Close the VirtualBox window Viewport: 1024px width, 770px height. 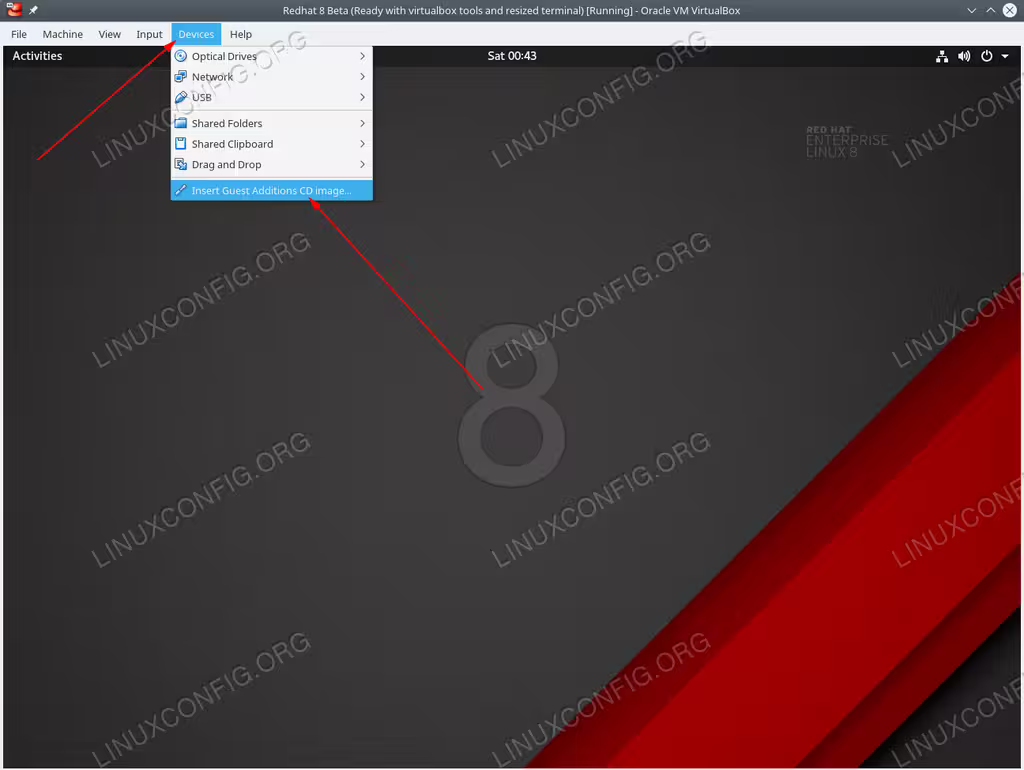click(1010, 10)
